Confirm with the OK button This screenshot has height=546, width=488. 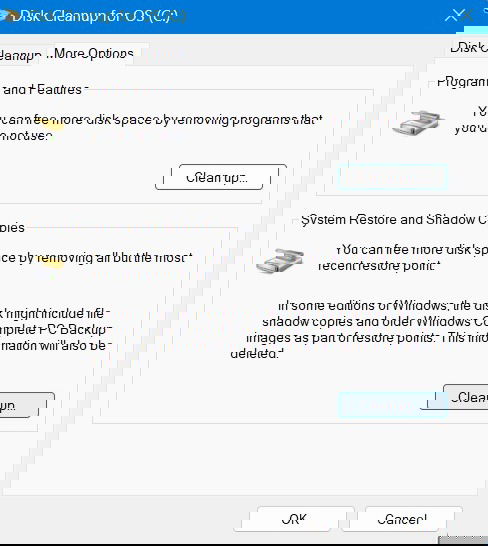294,519
